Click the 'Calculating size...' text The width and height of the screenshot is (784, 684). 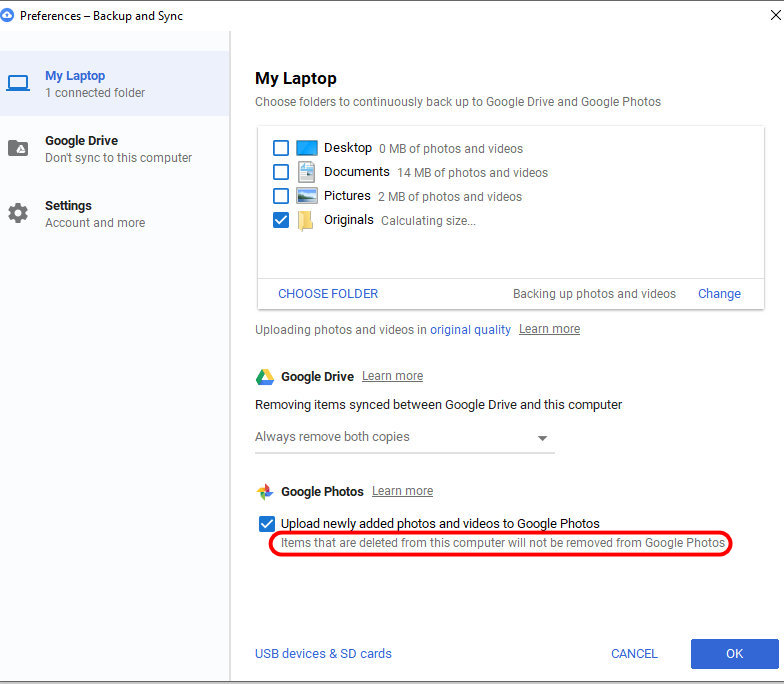[428, 221]
